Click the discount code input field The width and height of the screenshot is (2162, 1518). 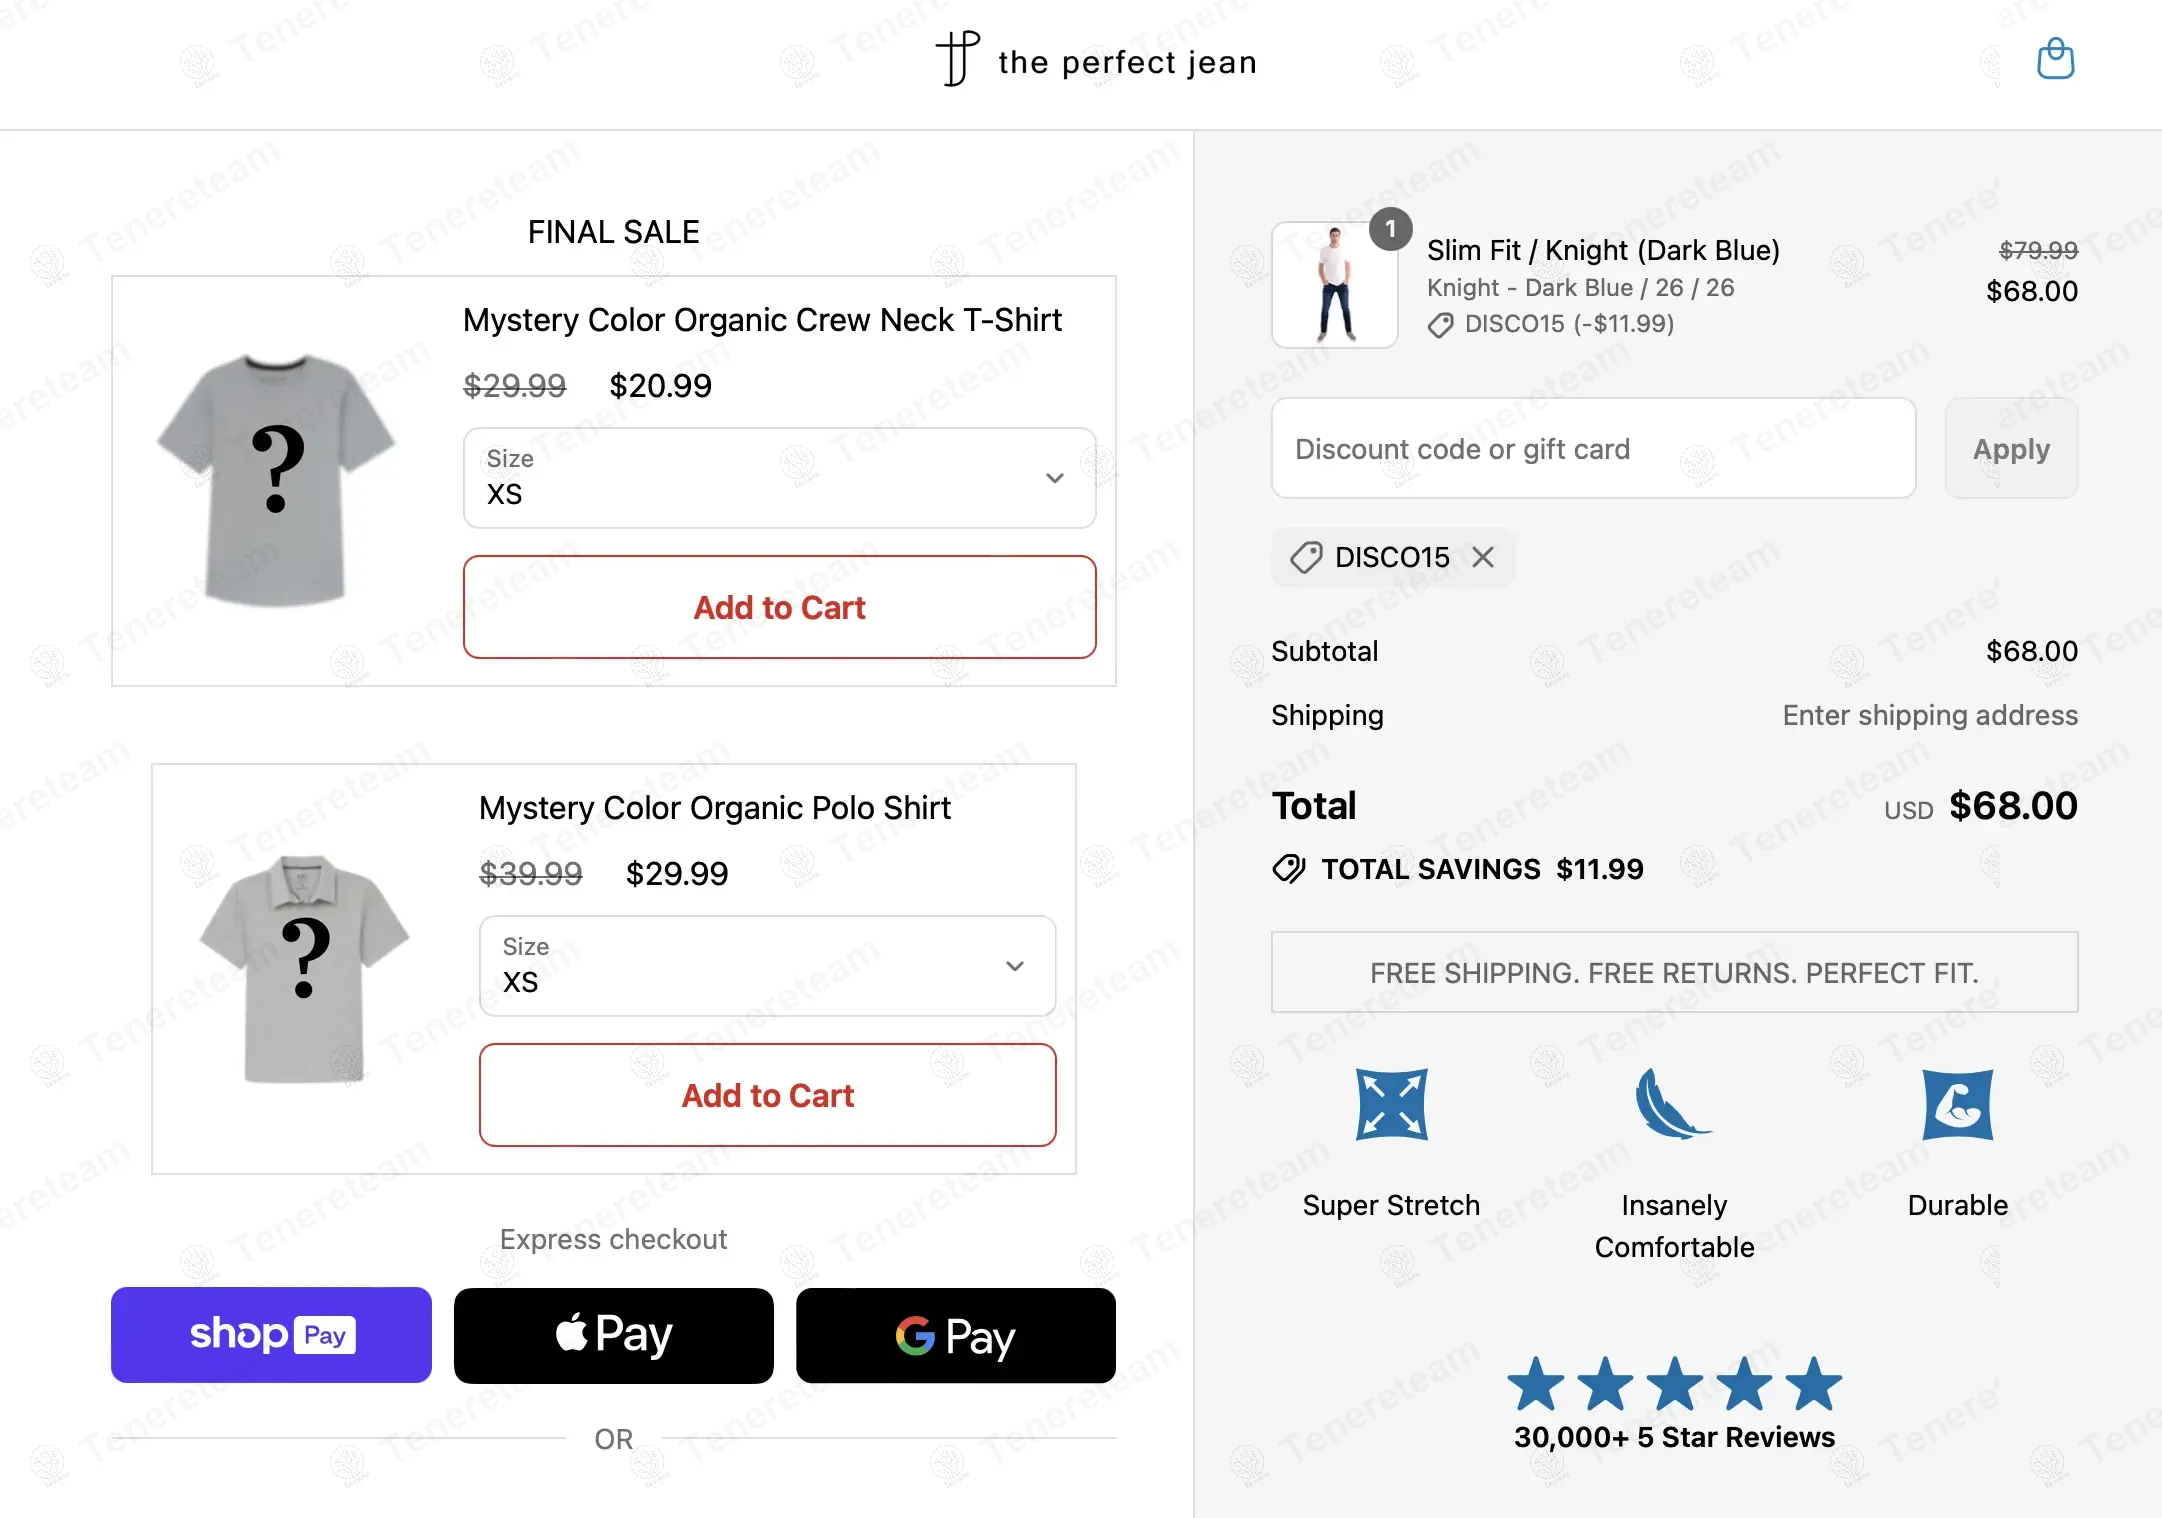1593,449
